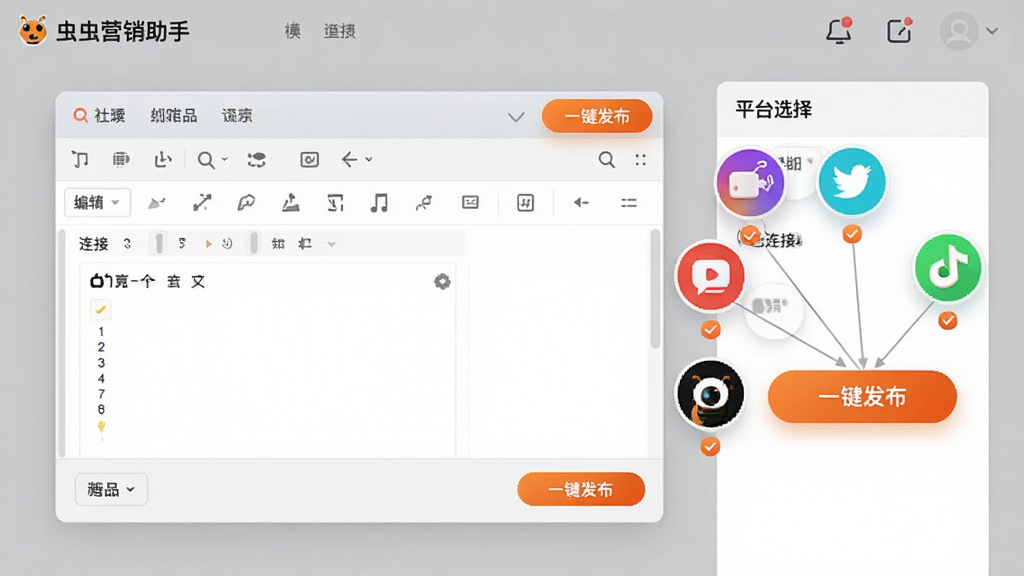Click the first bracket icon in upper toolbar
The height and width of the screenshot is (576, 1024).
coord(80,159)
